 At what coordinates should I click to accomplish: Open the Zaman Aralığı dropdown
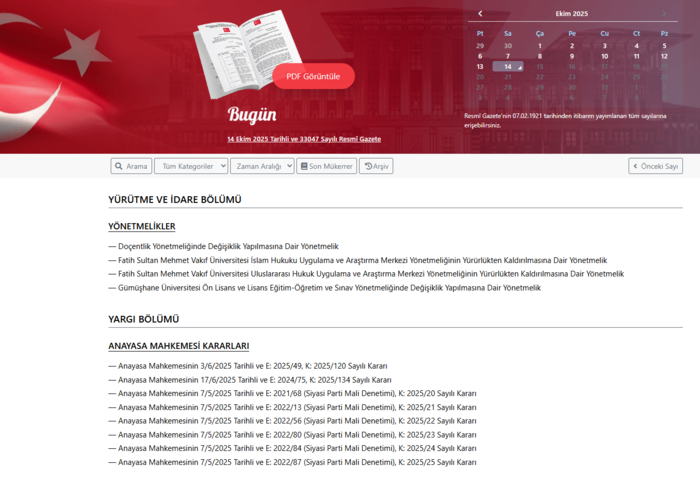262,166
